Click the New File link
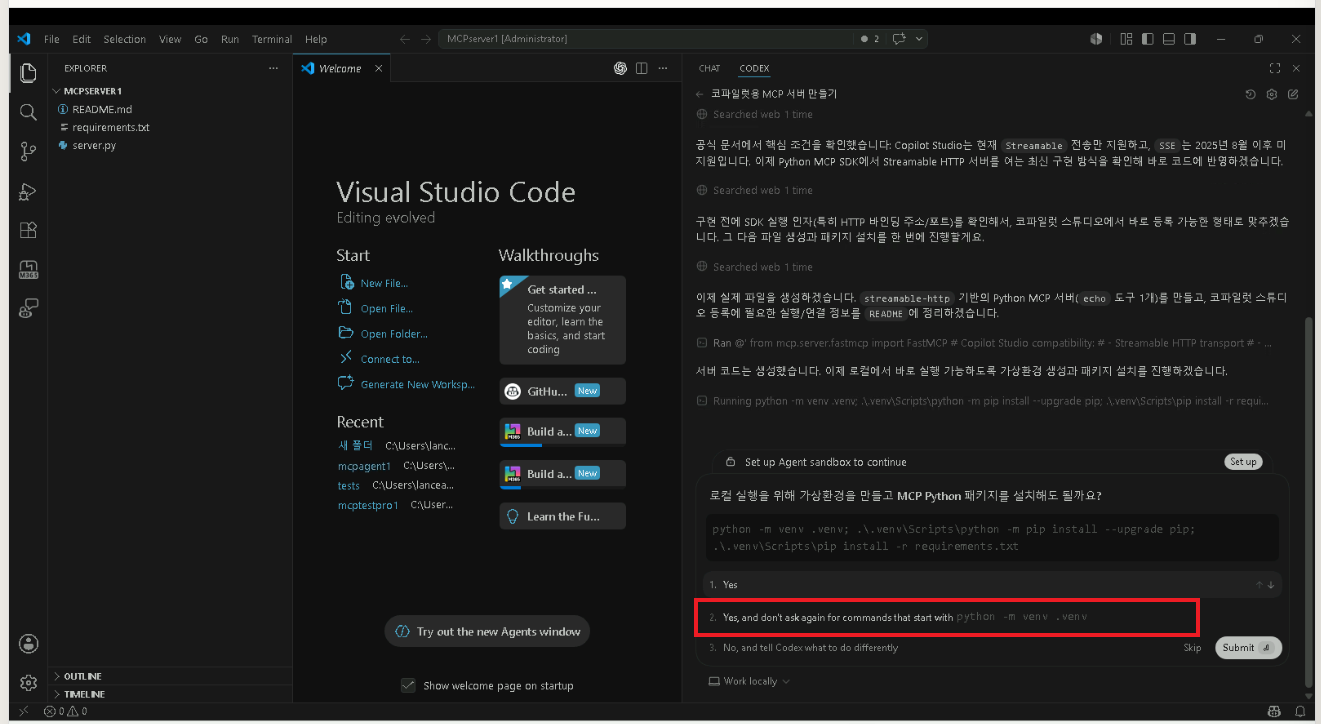The width and height of the screenshot is (1321, 724). coord(384,283)
